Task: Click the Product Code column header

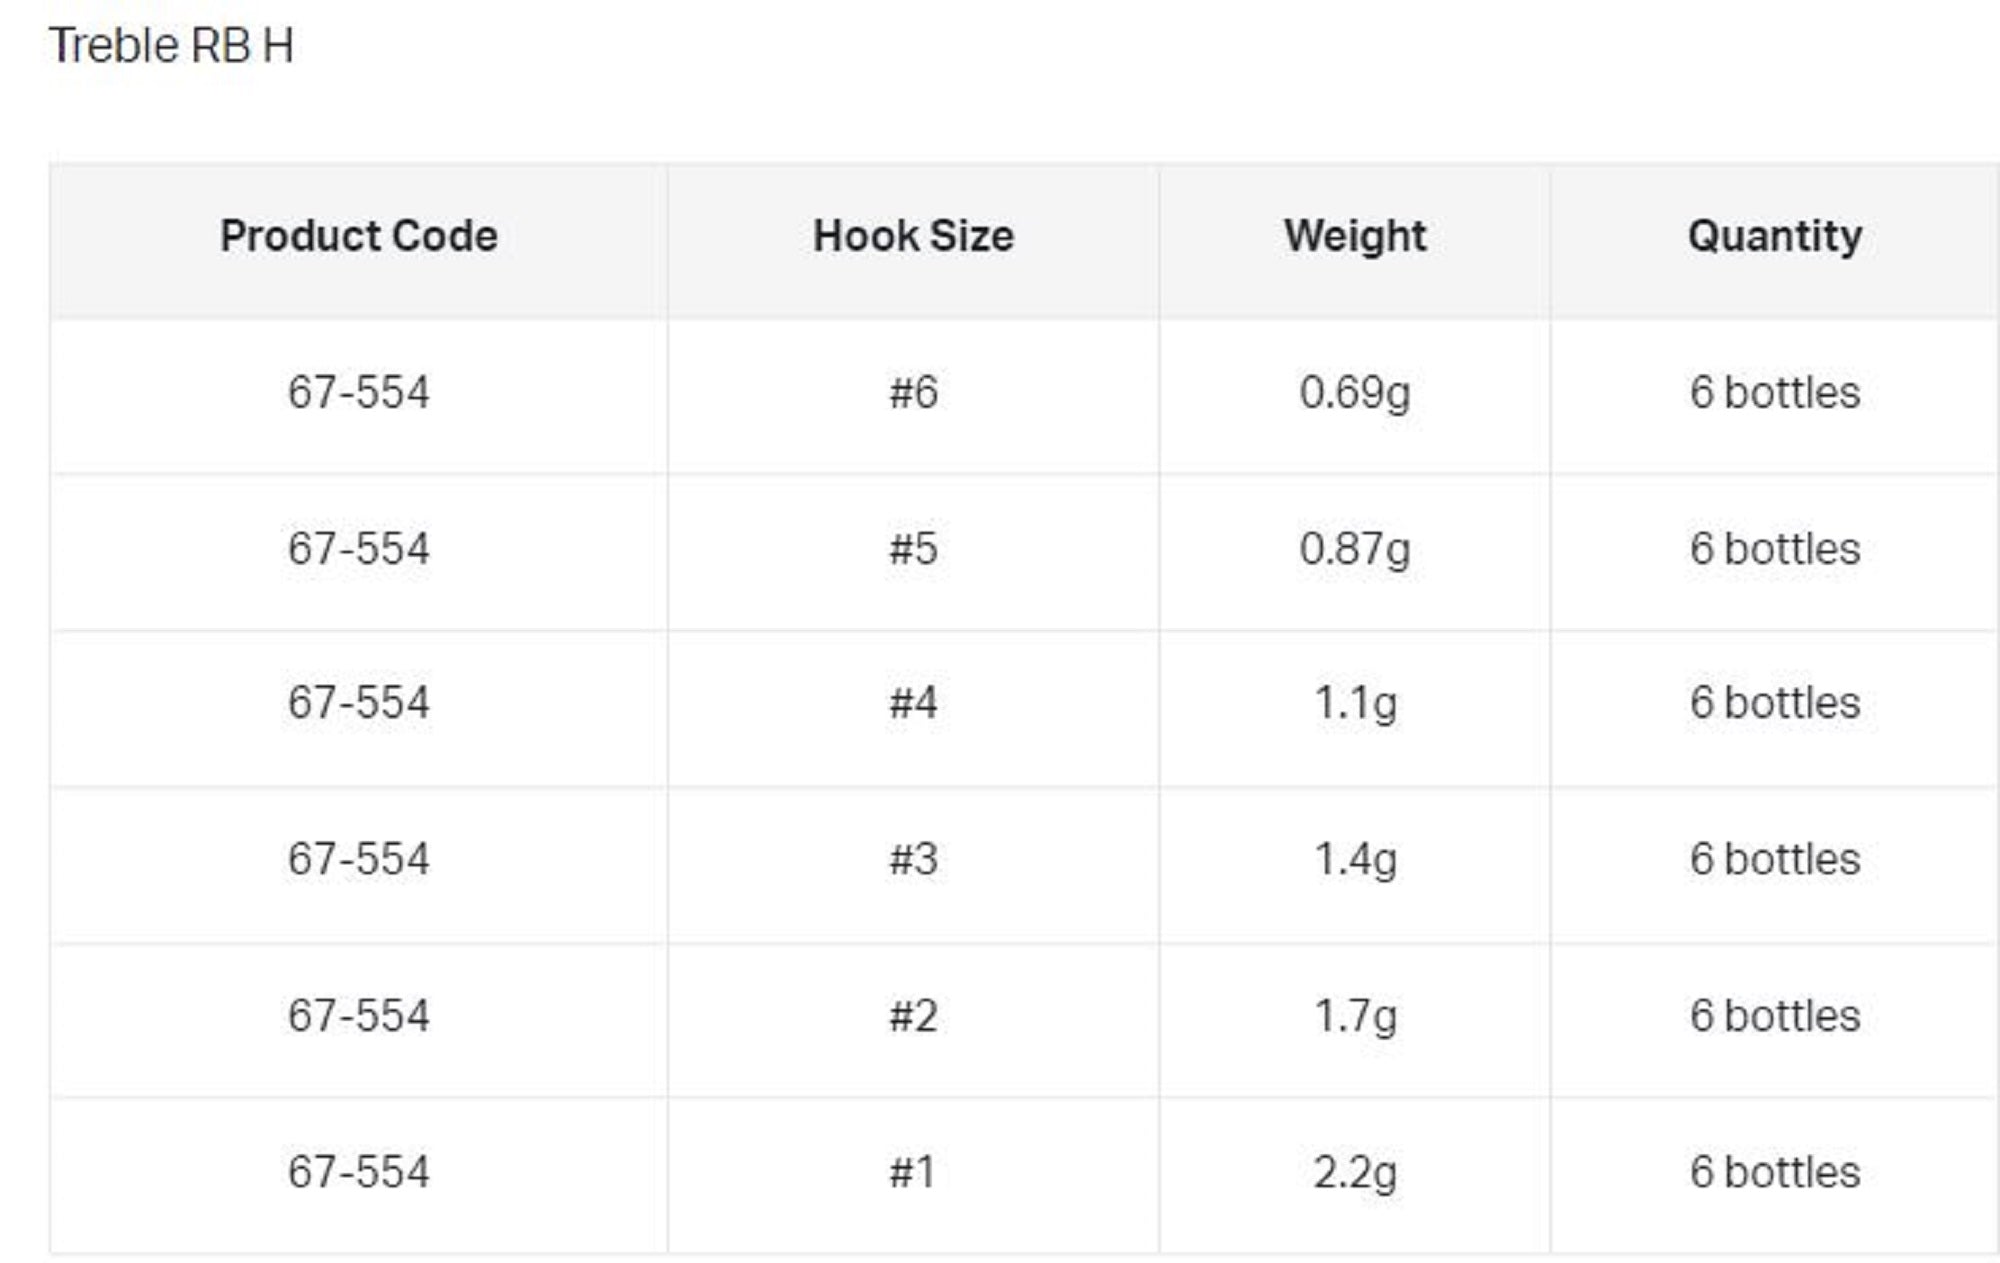Action: point(358,237)
